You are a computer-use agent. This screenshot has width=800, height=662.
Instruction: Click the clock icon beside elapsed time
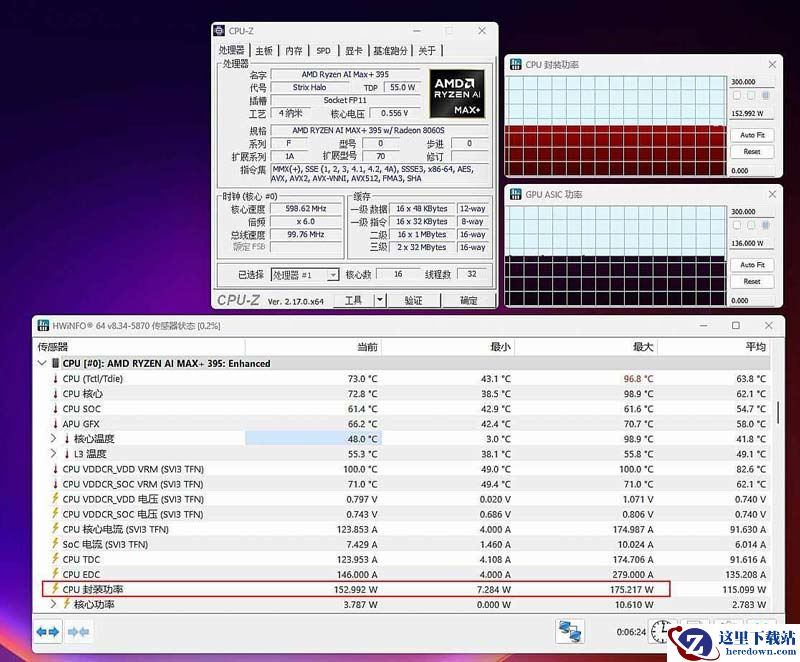point(661,631)
